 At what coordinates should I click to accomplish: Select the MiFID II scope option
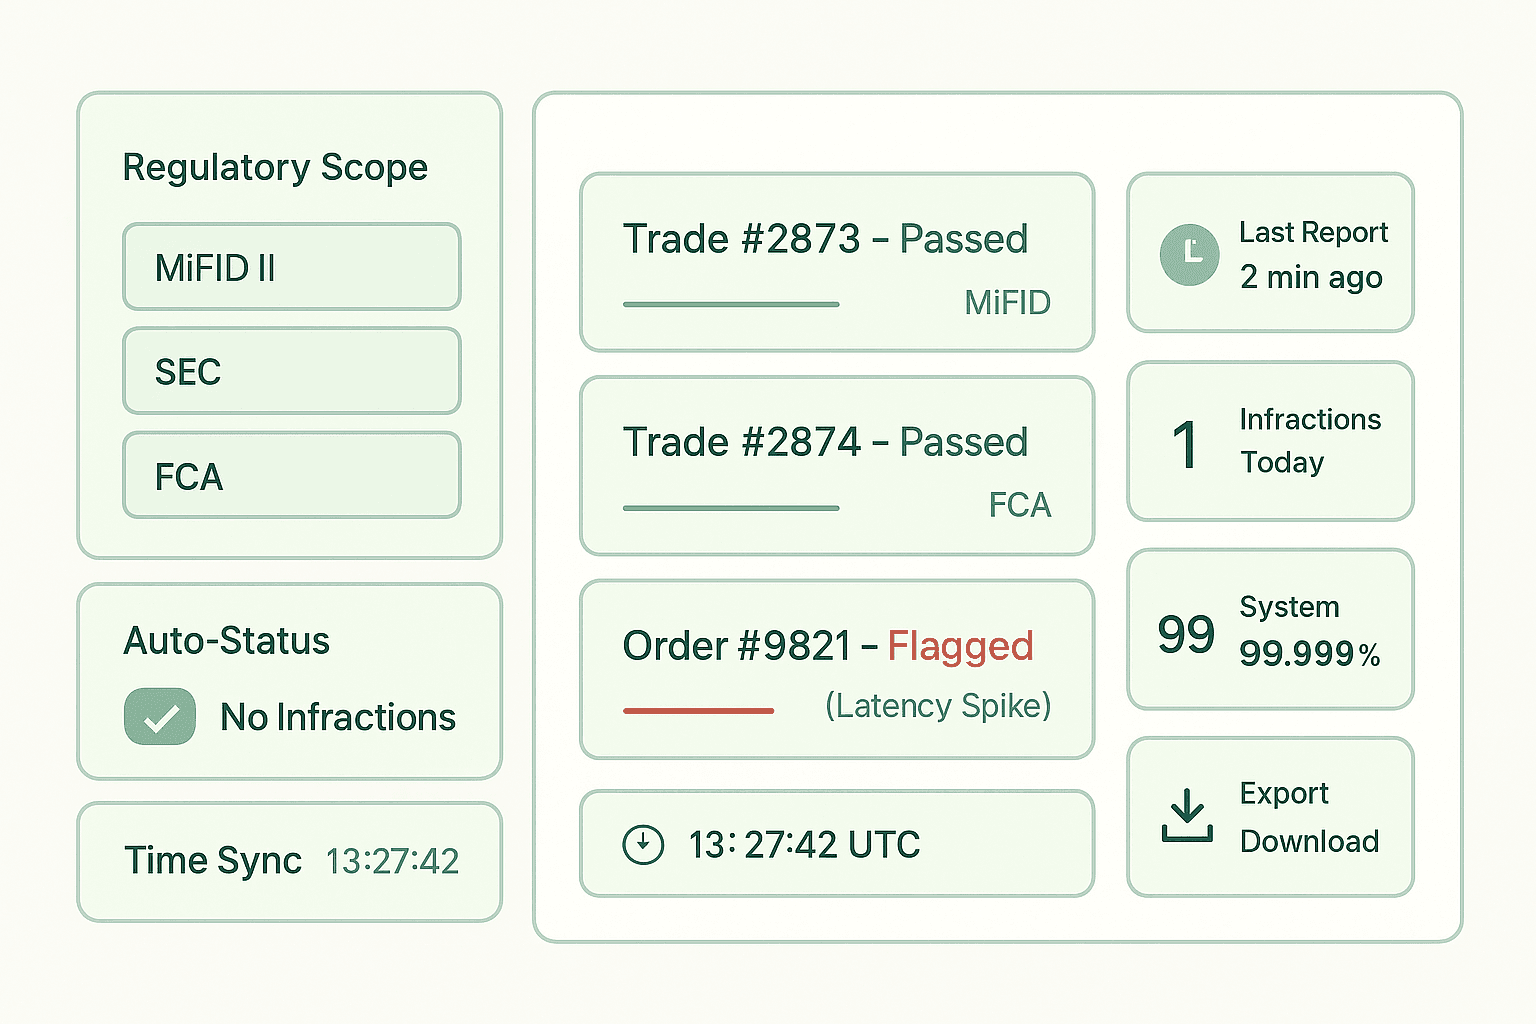[291, 267]
